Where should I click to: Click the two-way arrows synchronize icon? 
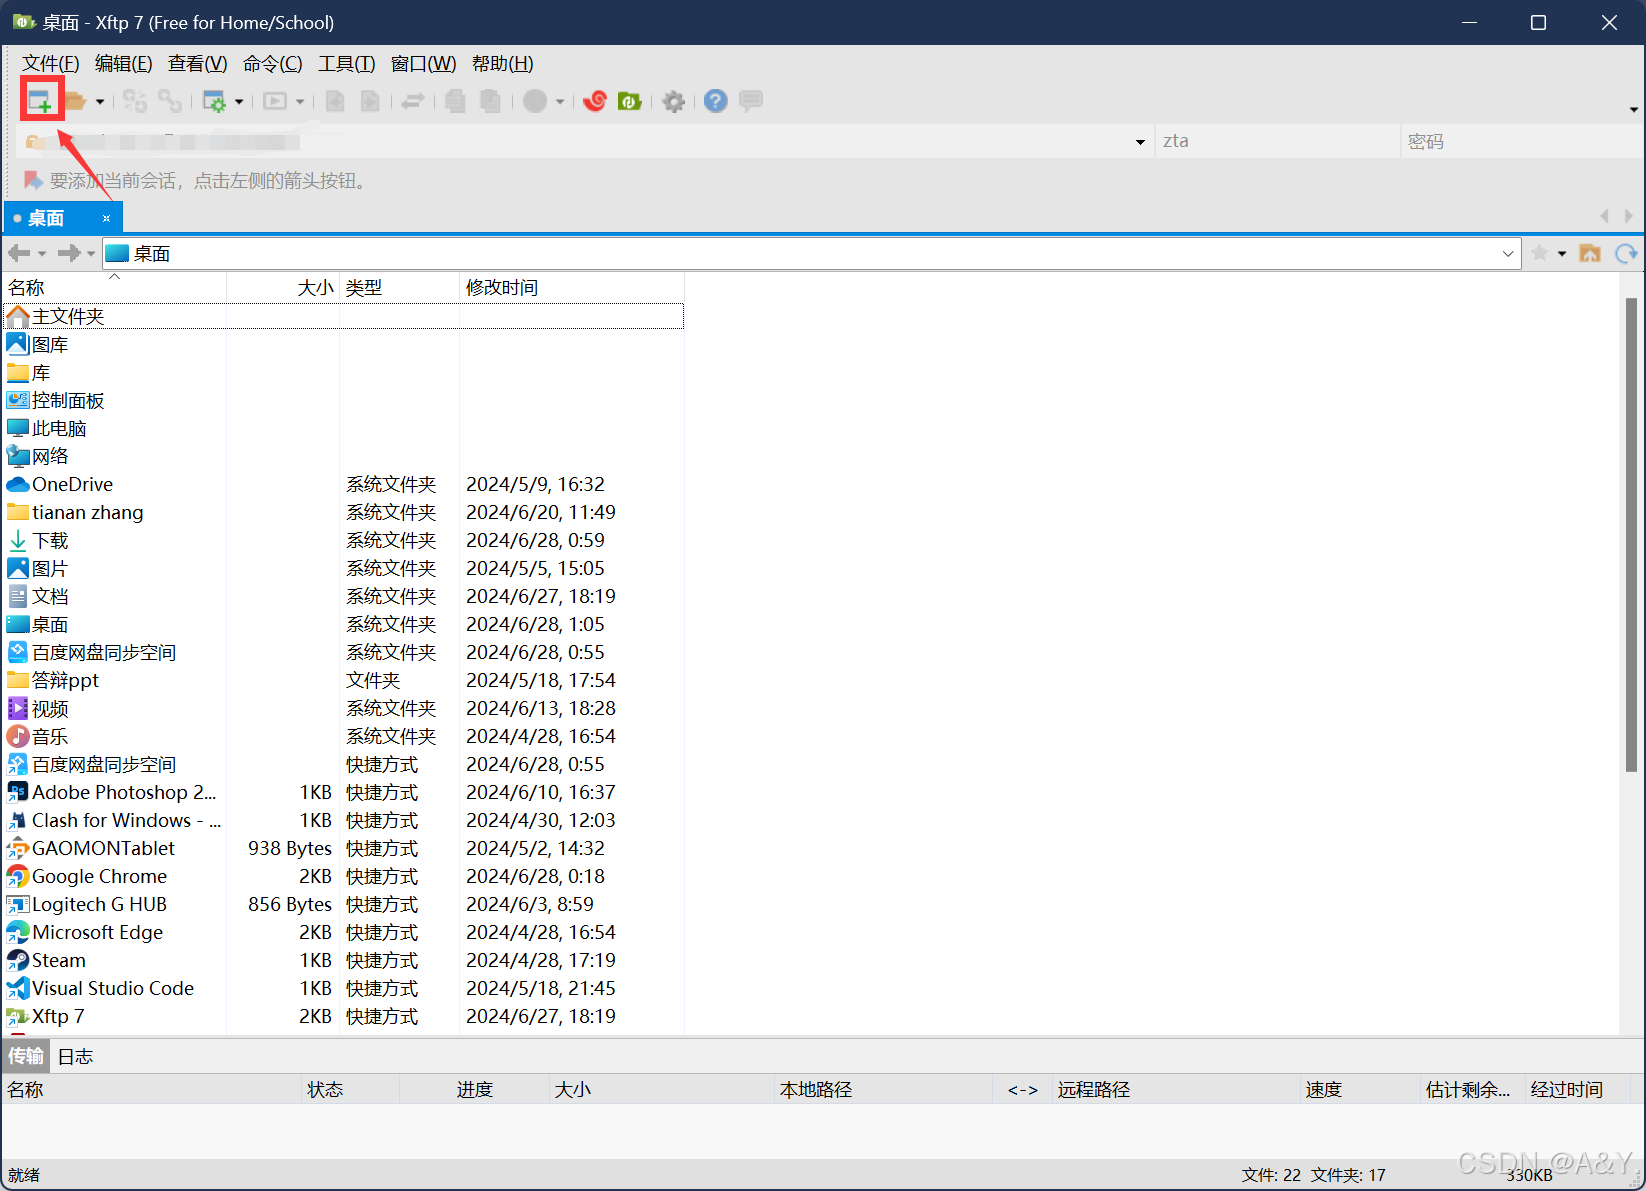tap(413, 101)
